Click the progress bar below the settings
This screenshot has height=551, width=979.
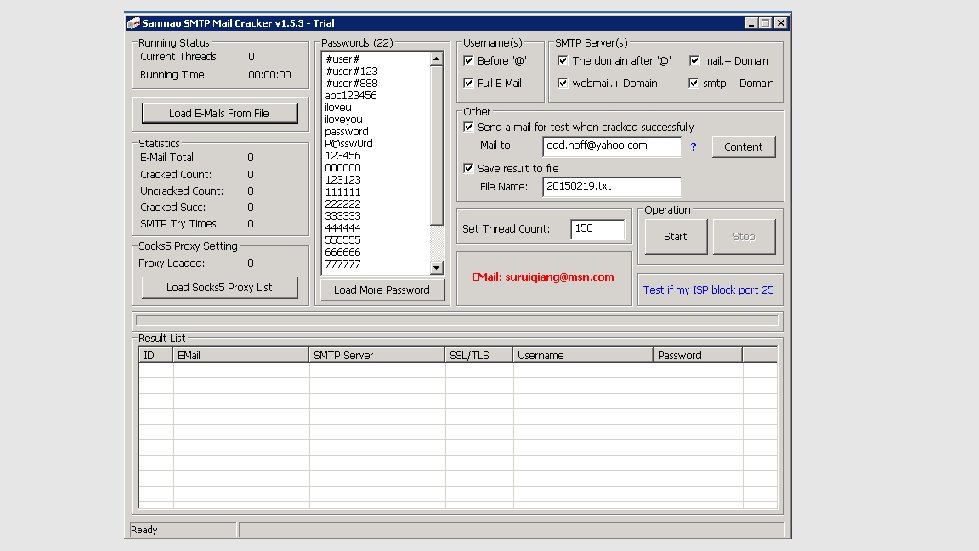[x=457, y=320]
